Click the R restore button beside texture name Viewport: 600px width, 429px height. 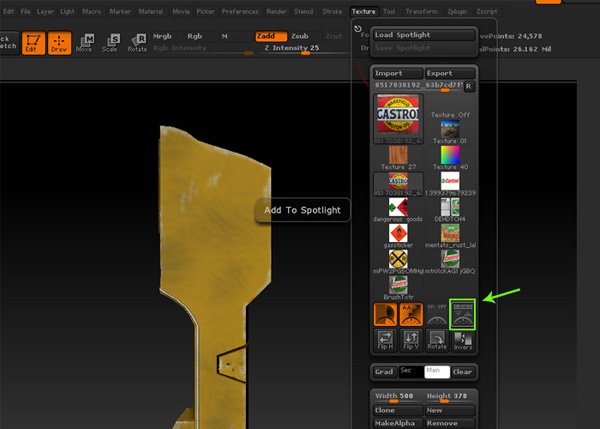tap(469, 86)
